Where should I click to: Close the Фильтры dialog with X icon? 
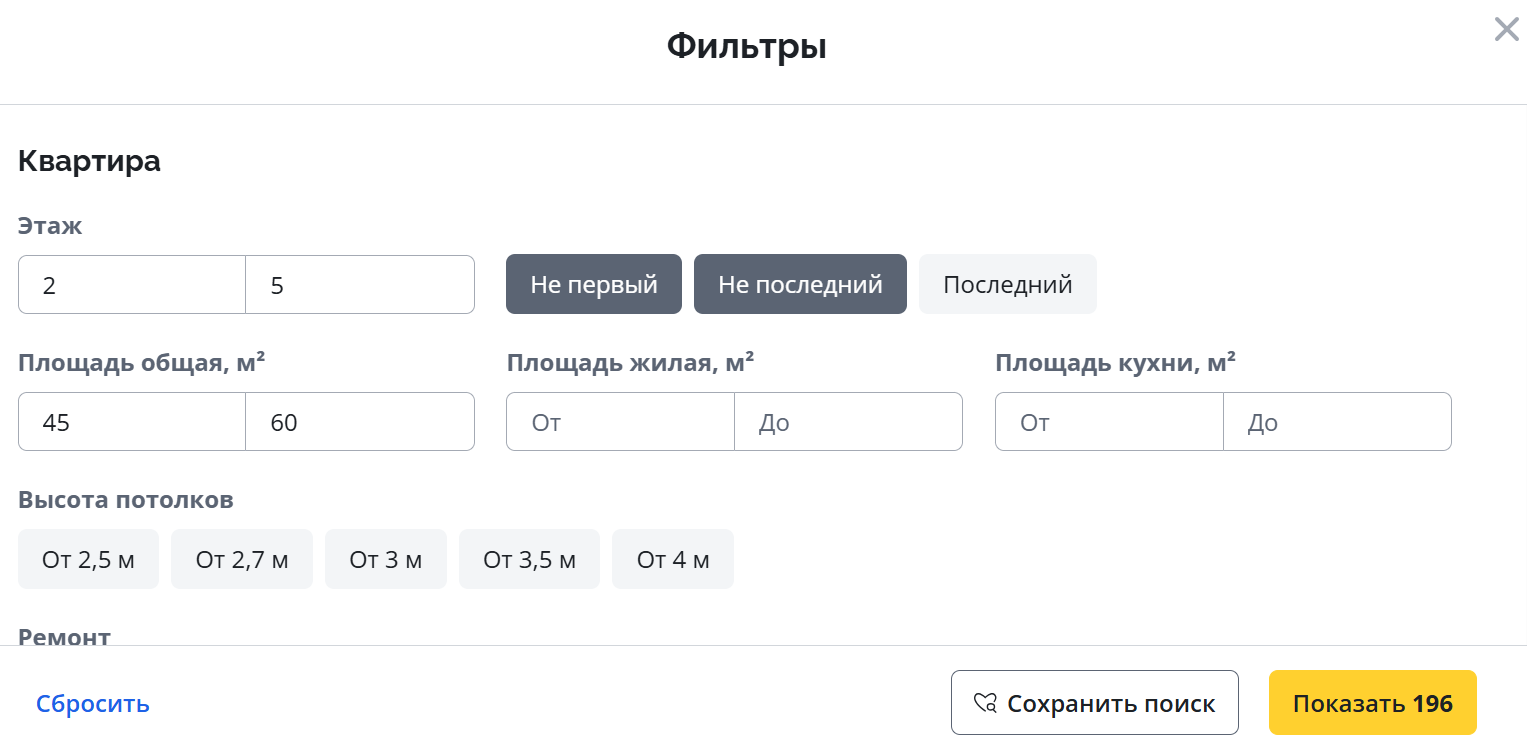coord(1506,30)
